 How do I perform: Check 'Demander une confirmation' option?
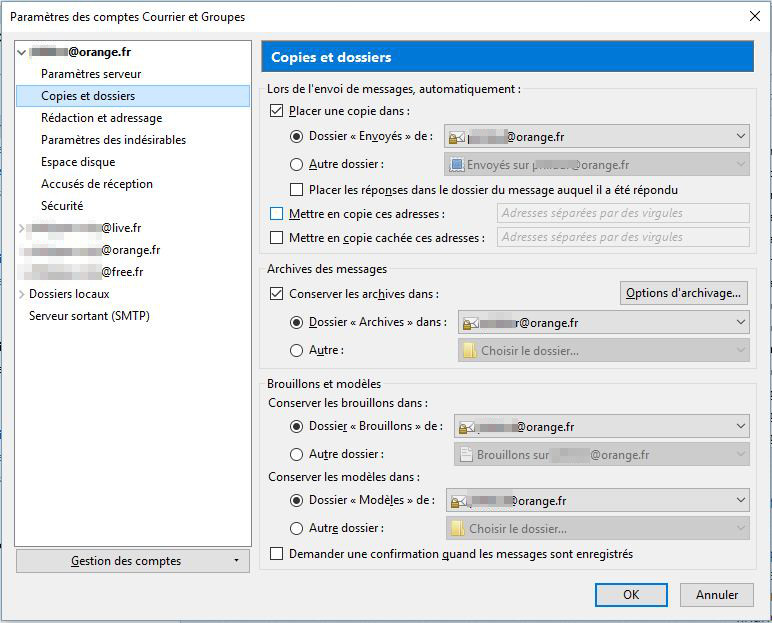point(277,554)
